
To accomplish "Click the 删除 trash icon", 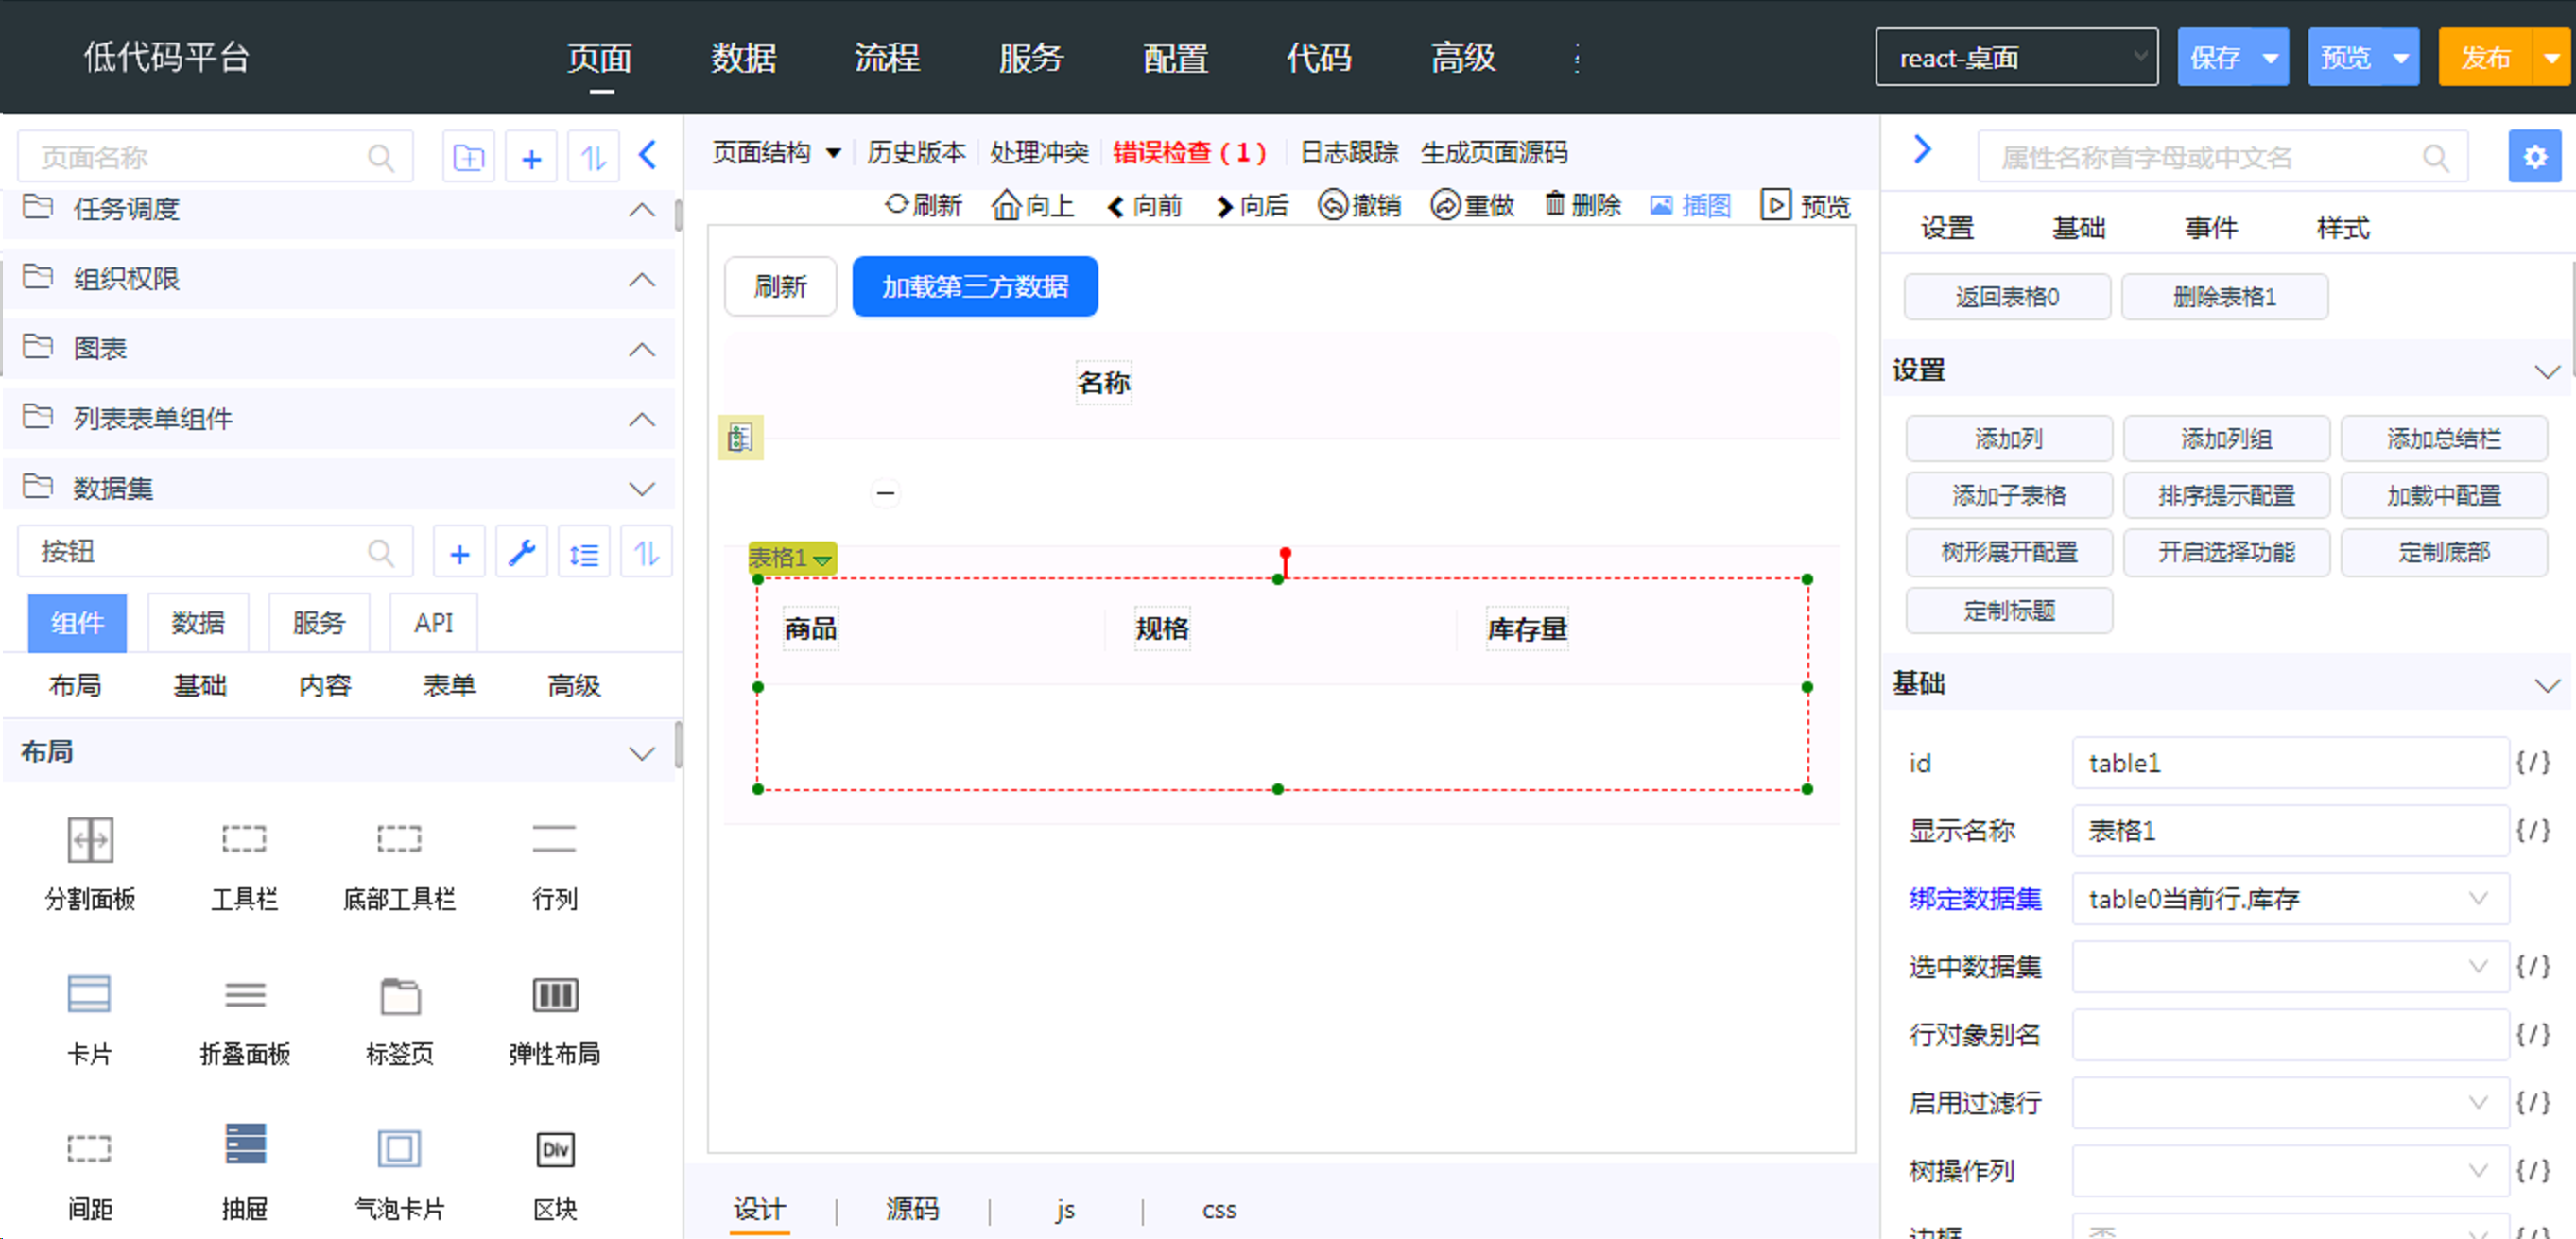I will point(1555,204).
